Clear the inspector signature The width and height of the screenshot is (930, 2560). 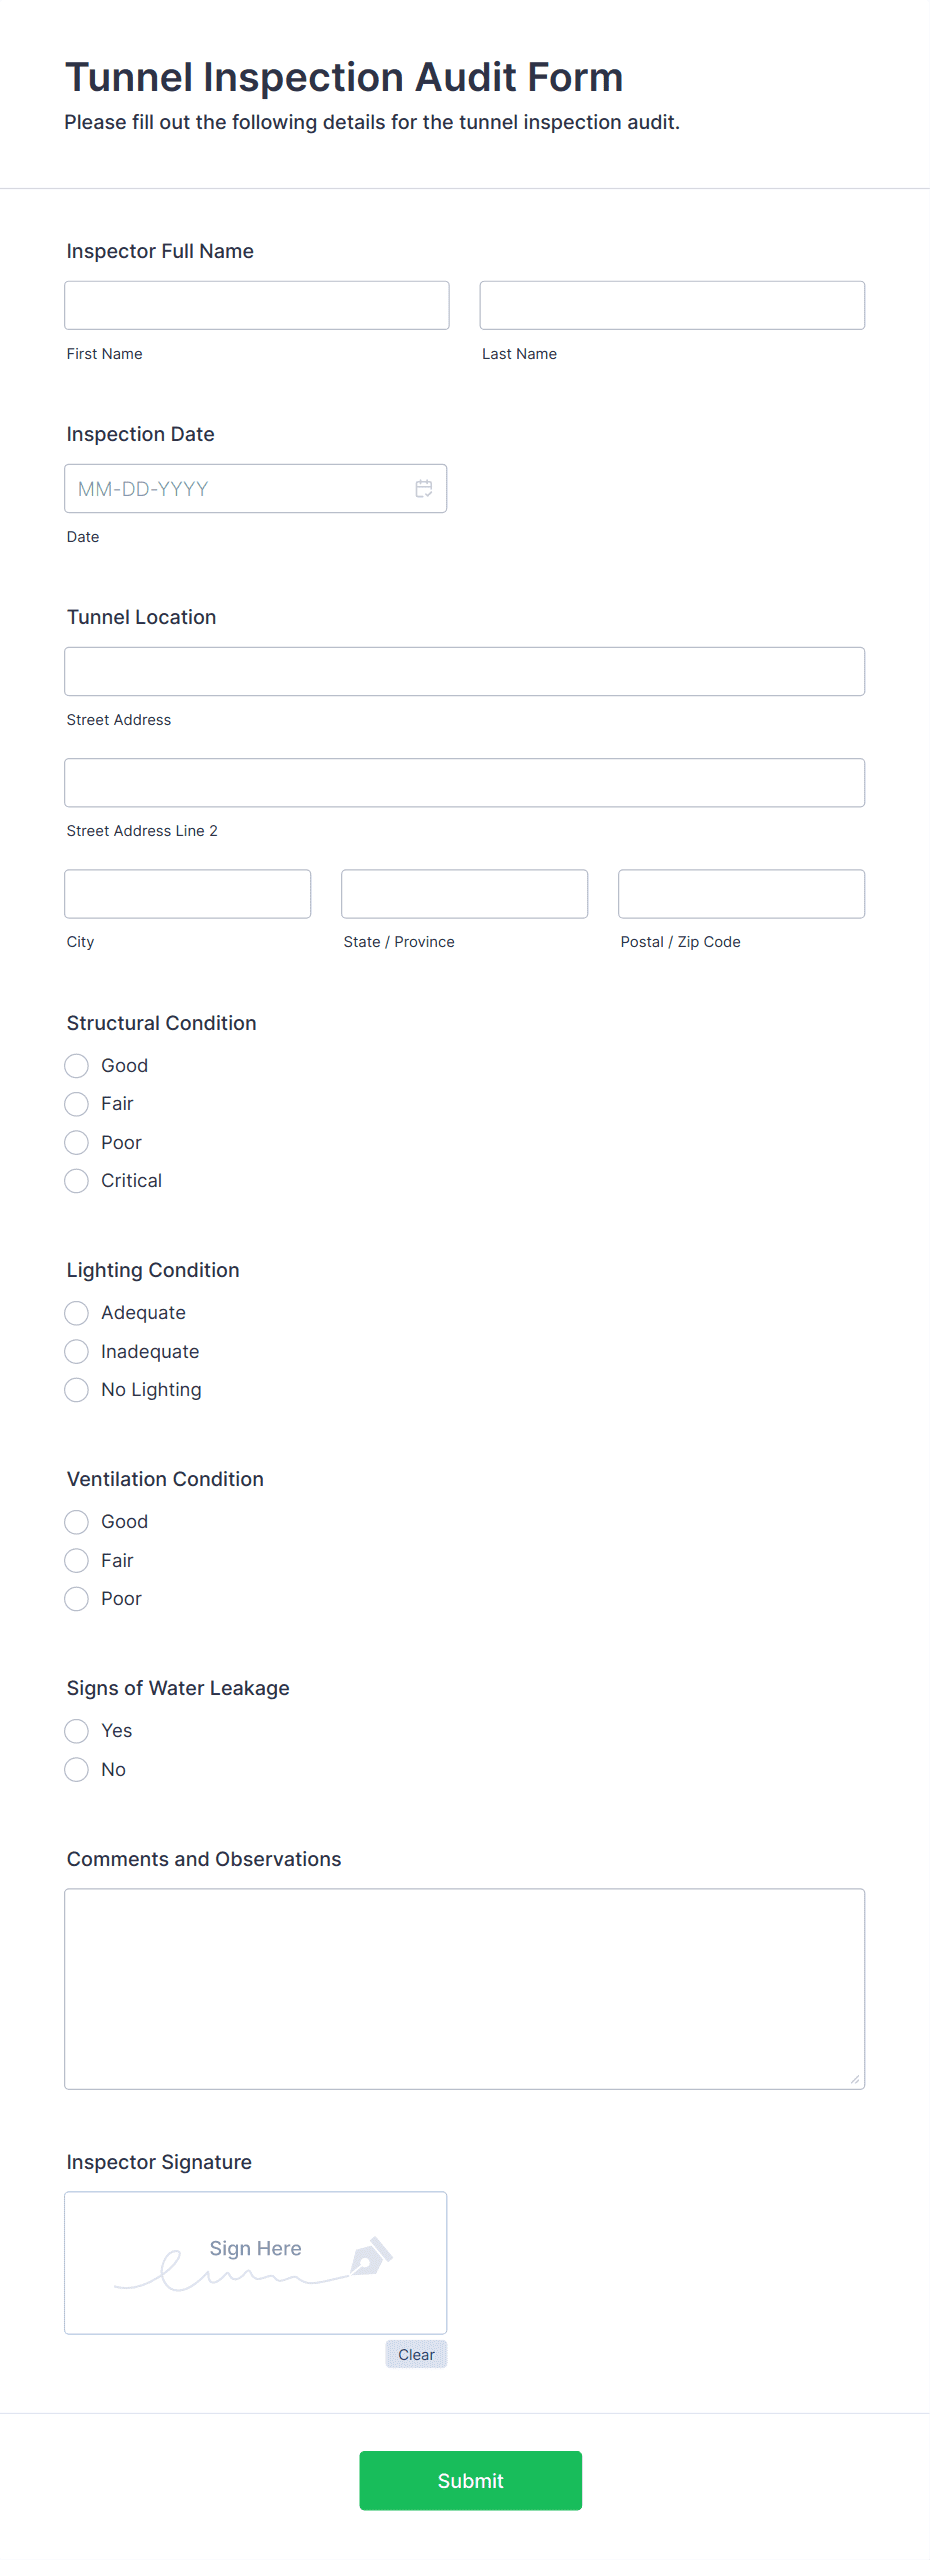tap(416, 2354)
